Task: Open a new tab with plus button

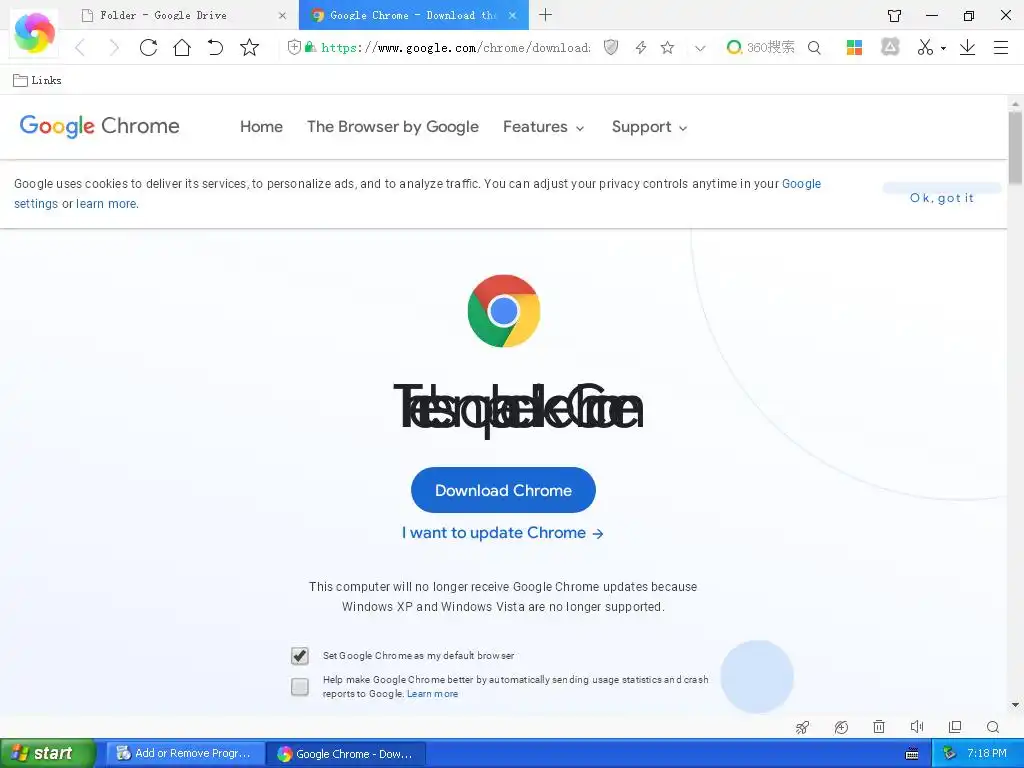Action: click(x=546, y=14)
